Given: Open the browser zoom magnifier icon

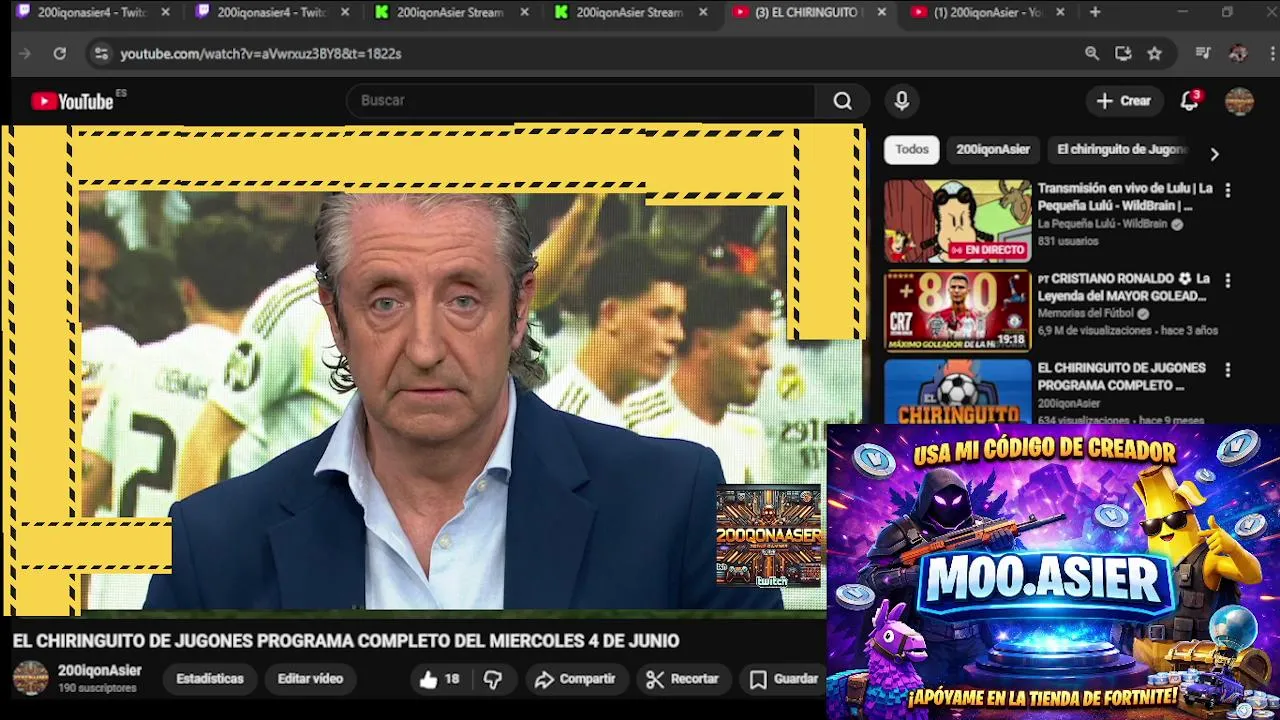Looking at the screenshot, I should 1092,53.
